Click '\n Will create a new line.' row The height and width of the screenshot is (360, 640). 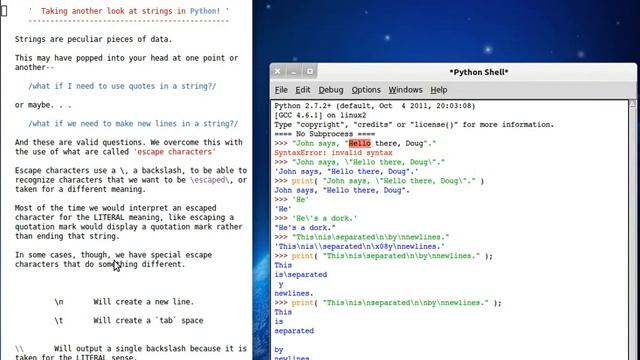[x=124, y=302]
